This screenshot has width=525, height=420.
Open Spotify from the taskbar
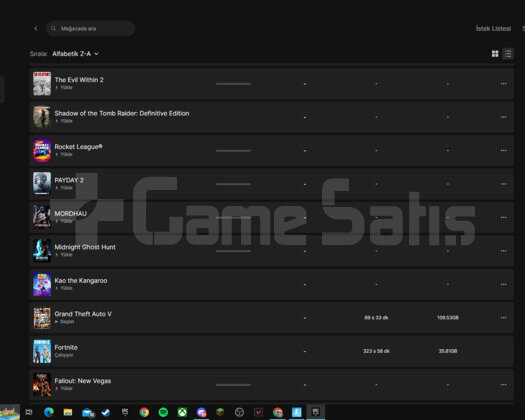pyautogui.click(x=163, y=412)
